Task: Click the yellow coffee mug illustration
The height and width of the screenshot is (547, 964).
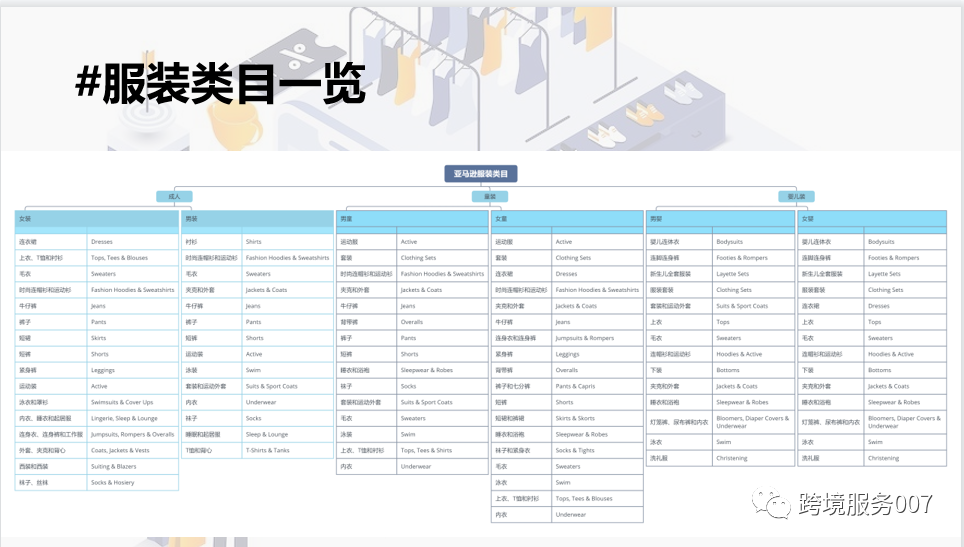Action: pos(232,122)
